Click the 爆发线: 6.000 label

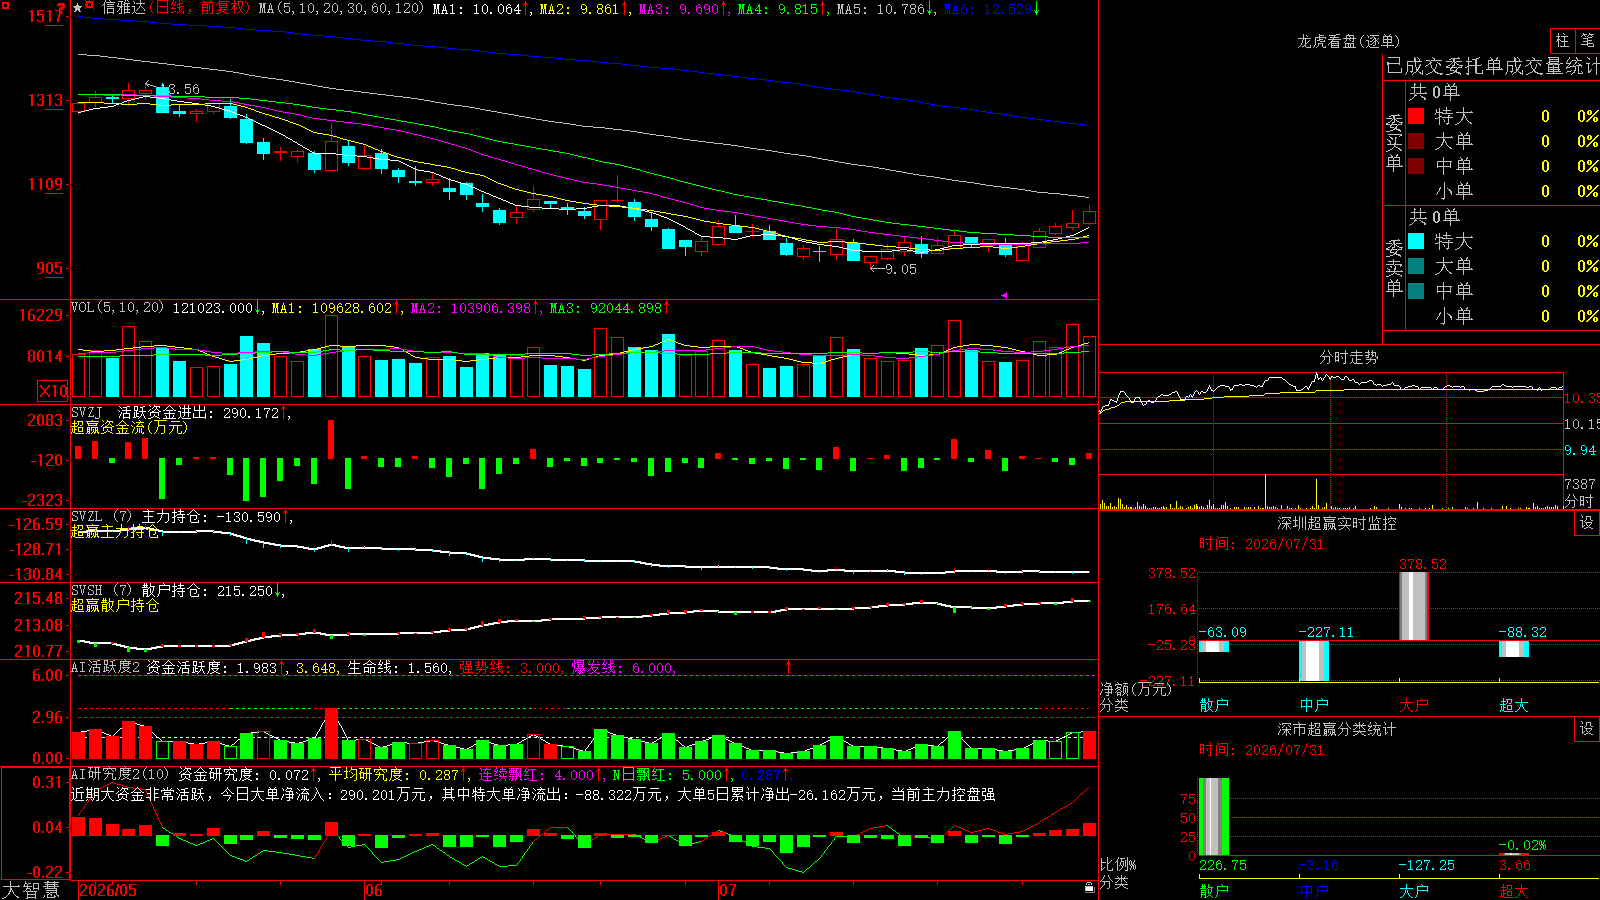click(x=623, y=667)
